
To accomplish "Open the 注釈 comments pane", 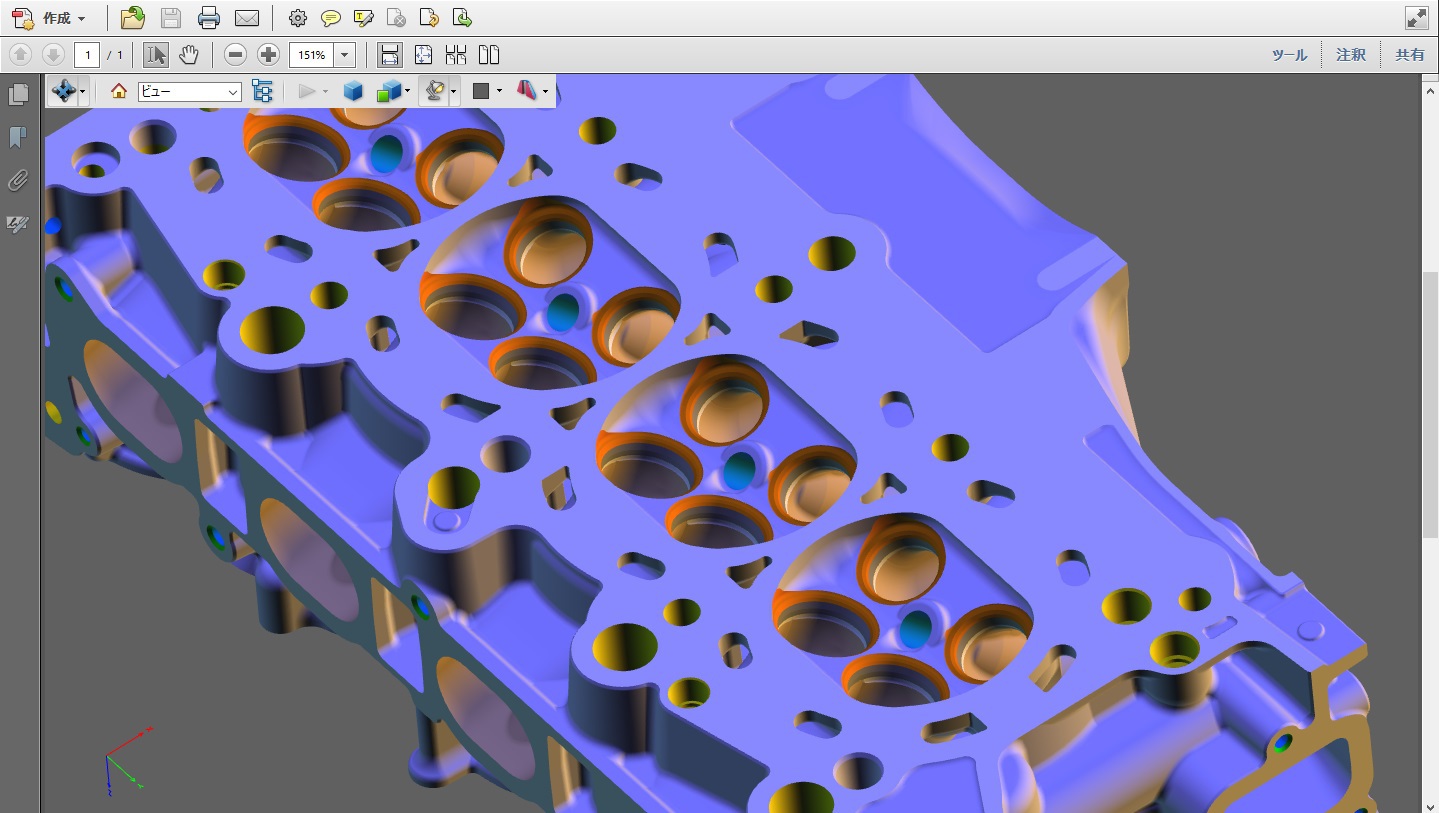I will pos(1351,55).
